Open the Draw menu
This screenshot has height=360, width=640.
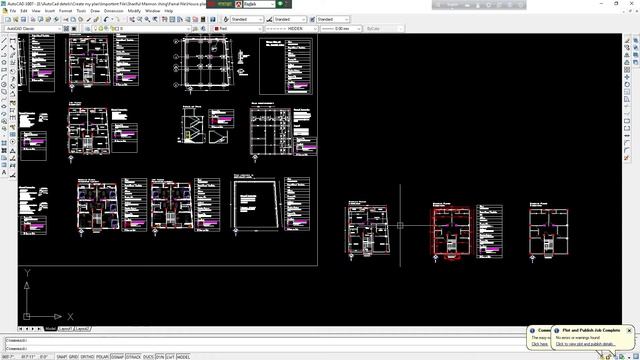[x=95, y=11]
